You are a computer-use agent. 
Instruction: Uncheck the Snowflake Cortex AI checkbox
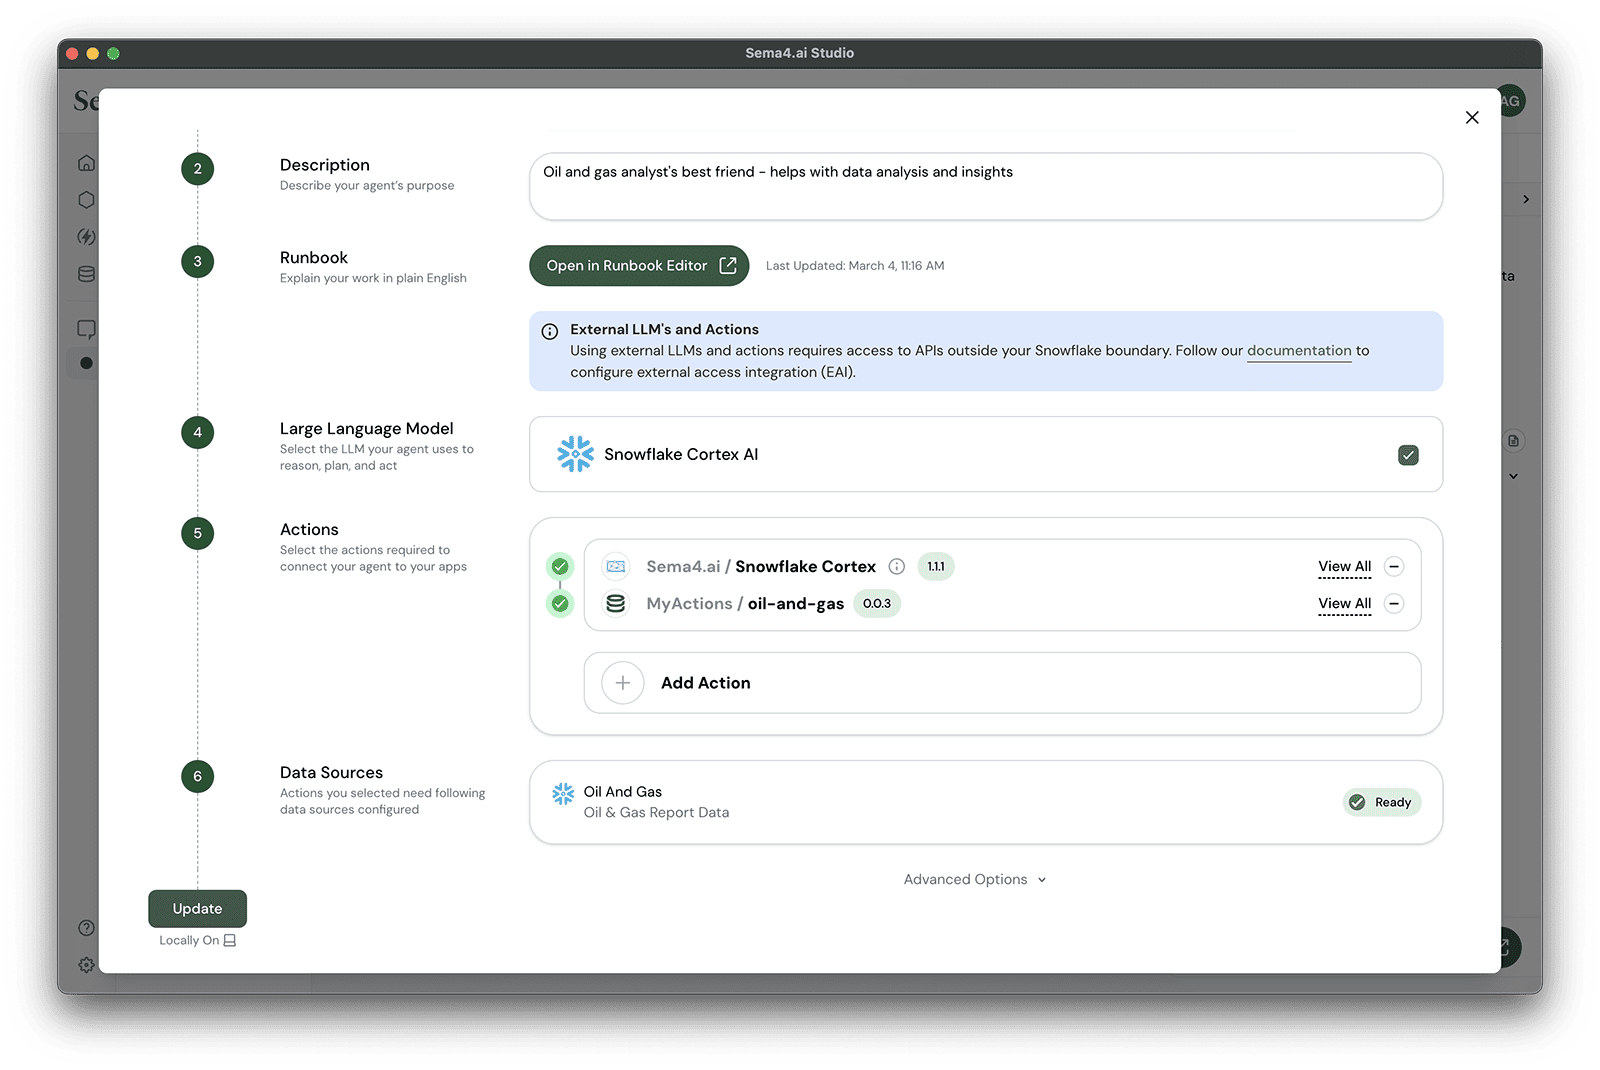[x=1408, y=455]
